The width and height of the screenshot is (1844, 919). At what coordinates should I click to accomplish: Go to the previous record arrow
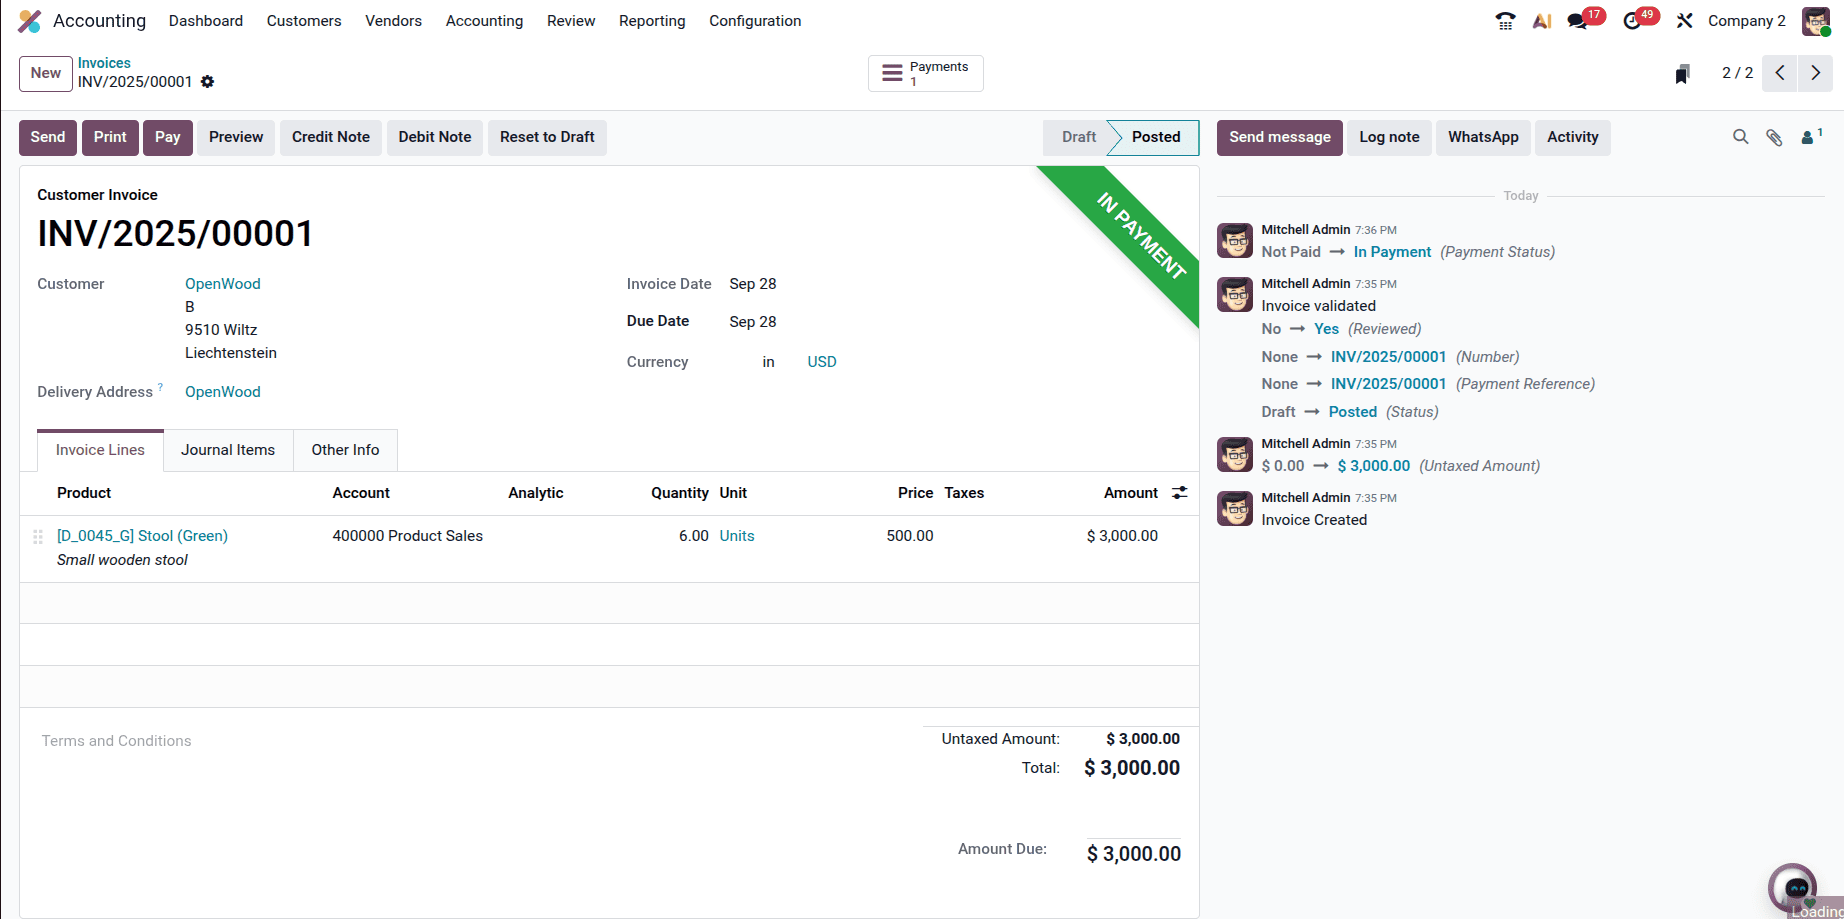[1780, 73]
